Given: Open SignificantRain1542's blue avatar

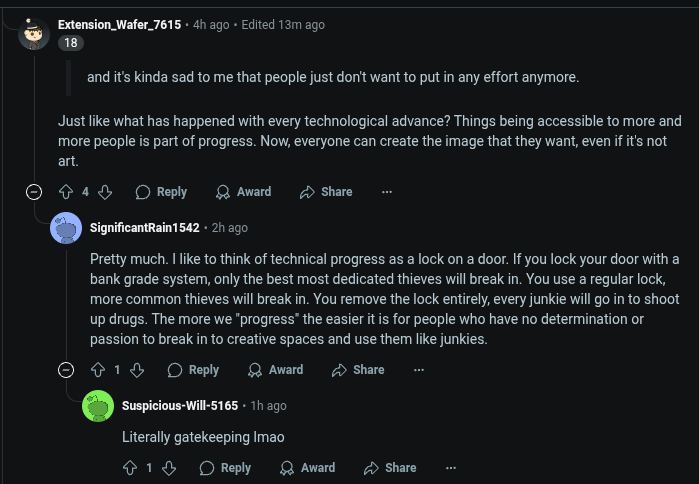Looking at the screenshot, I should [66, 228].
